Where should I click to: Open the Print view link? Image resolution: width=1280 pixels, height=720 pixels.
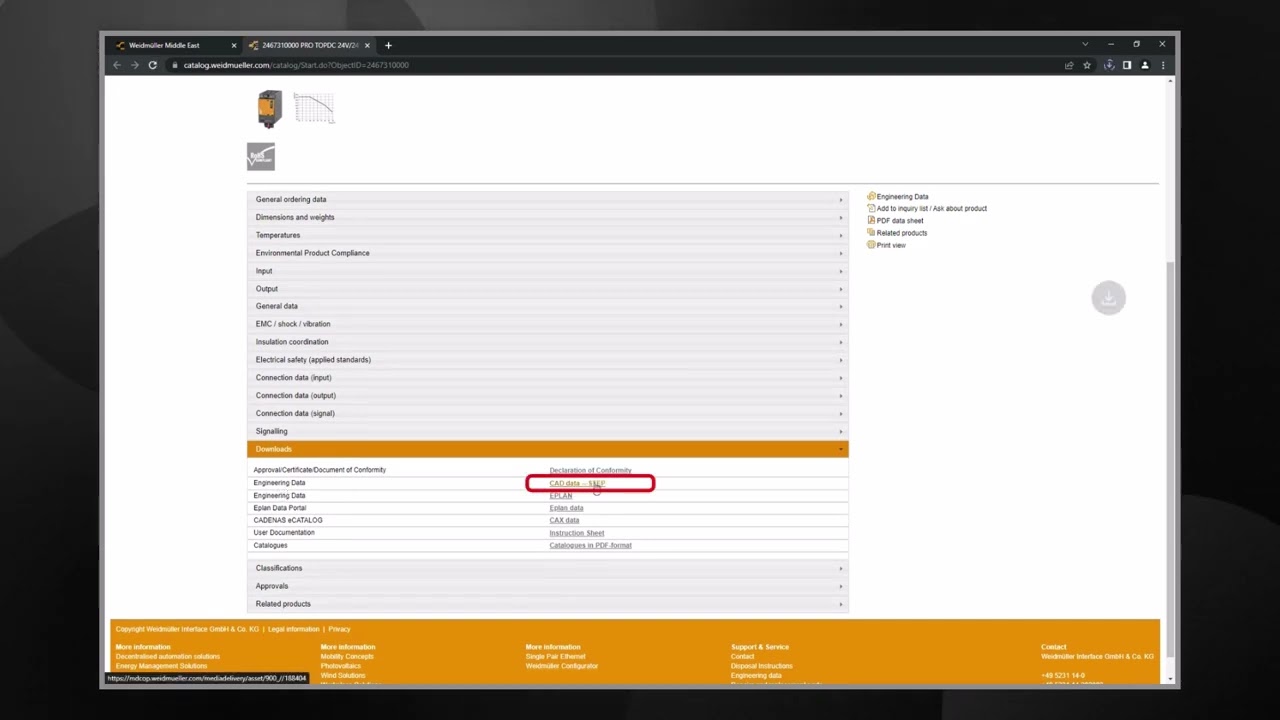(x=890, y=245)
